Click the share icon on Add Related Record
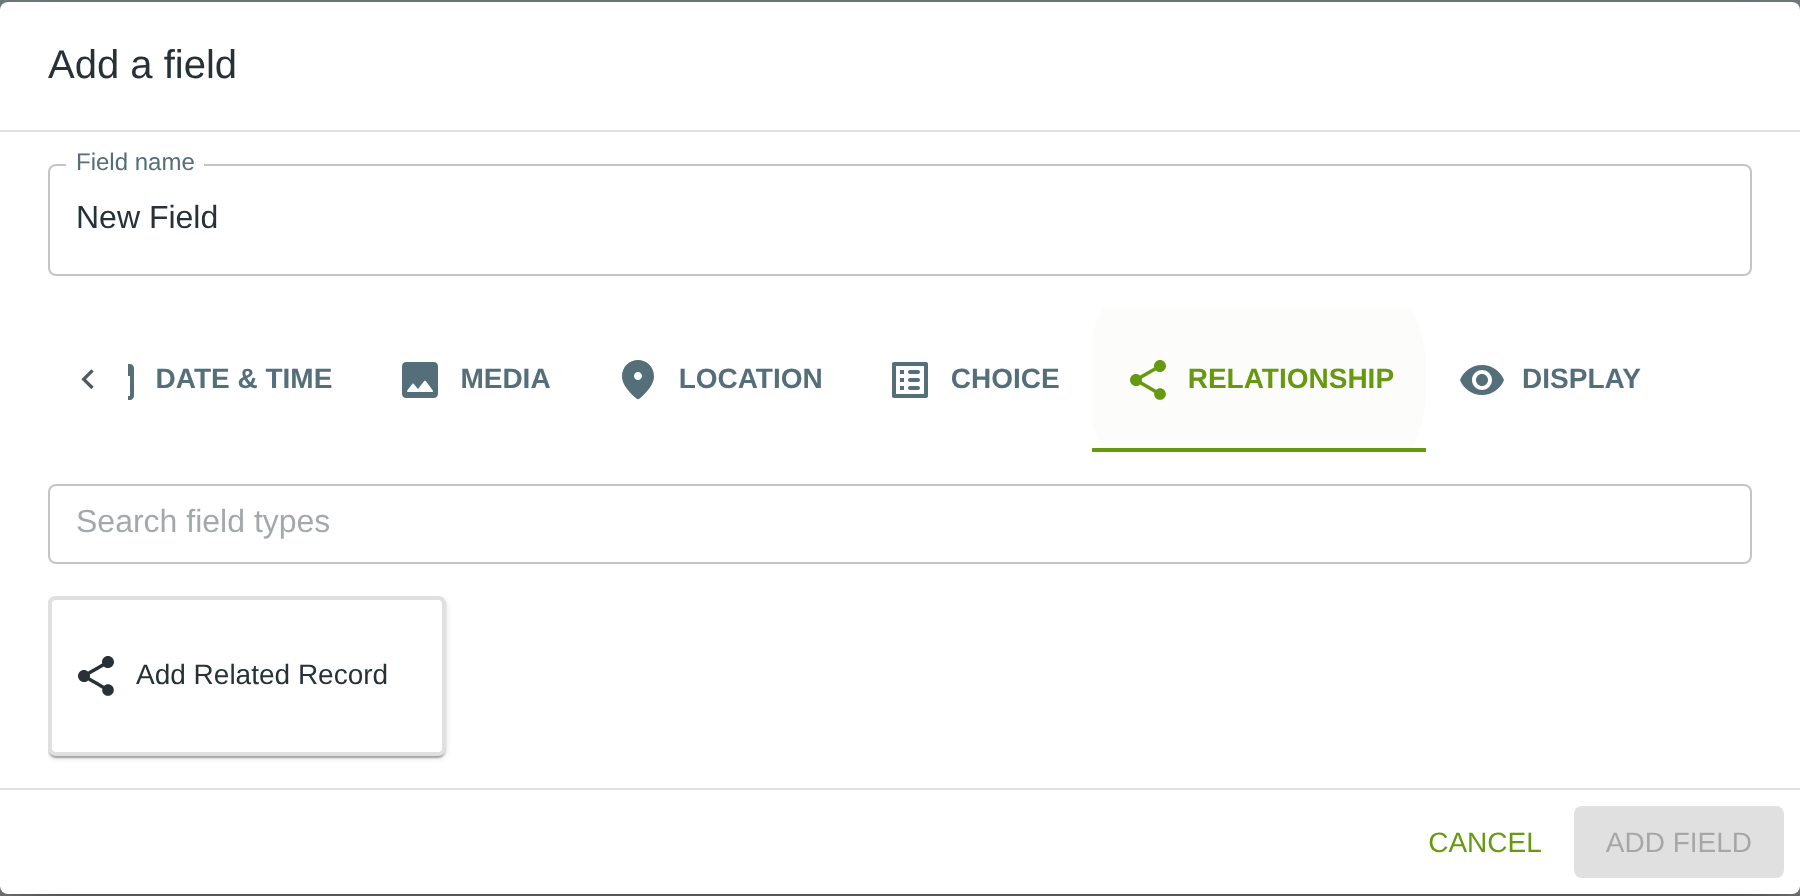 97,676
